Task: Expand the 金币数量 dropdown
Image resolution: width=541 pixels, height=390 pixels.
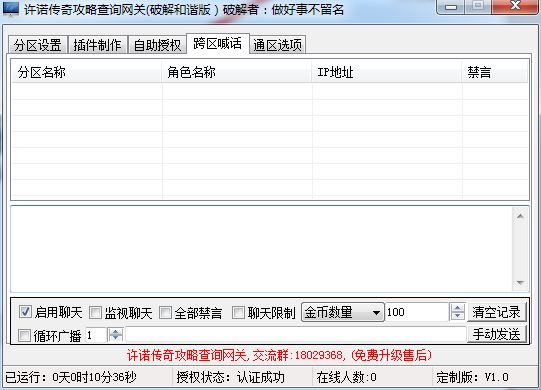Action: pyautogui.click(x=343, y=312)
